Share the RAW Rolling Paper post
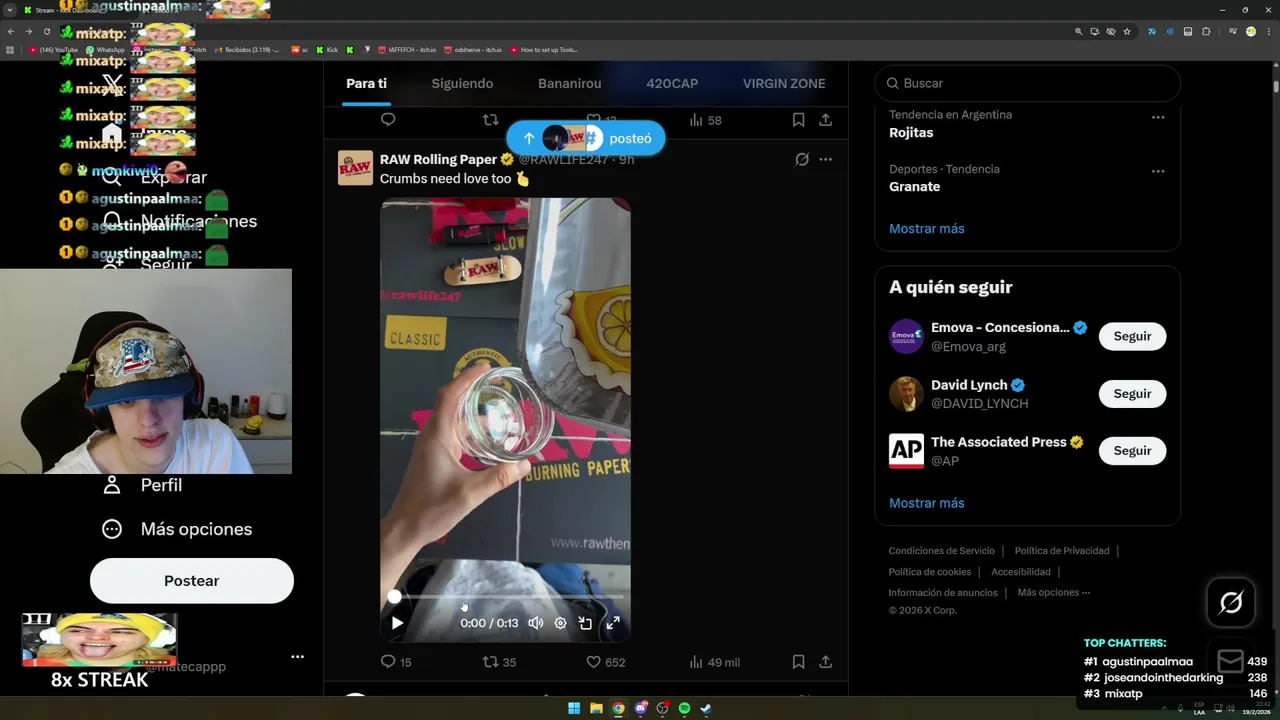The width and height of the screenshot is (1280, 720). pos(825,662)
